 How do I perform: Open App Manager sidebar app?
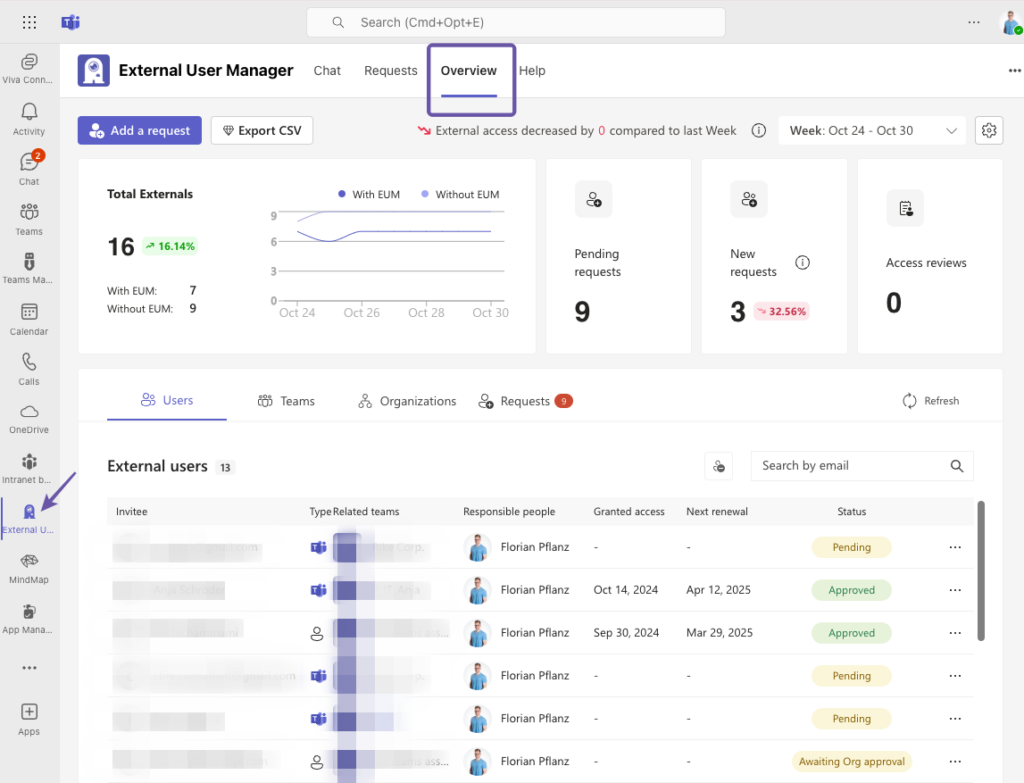coord(29,618)
